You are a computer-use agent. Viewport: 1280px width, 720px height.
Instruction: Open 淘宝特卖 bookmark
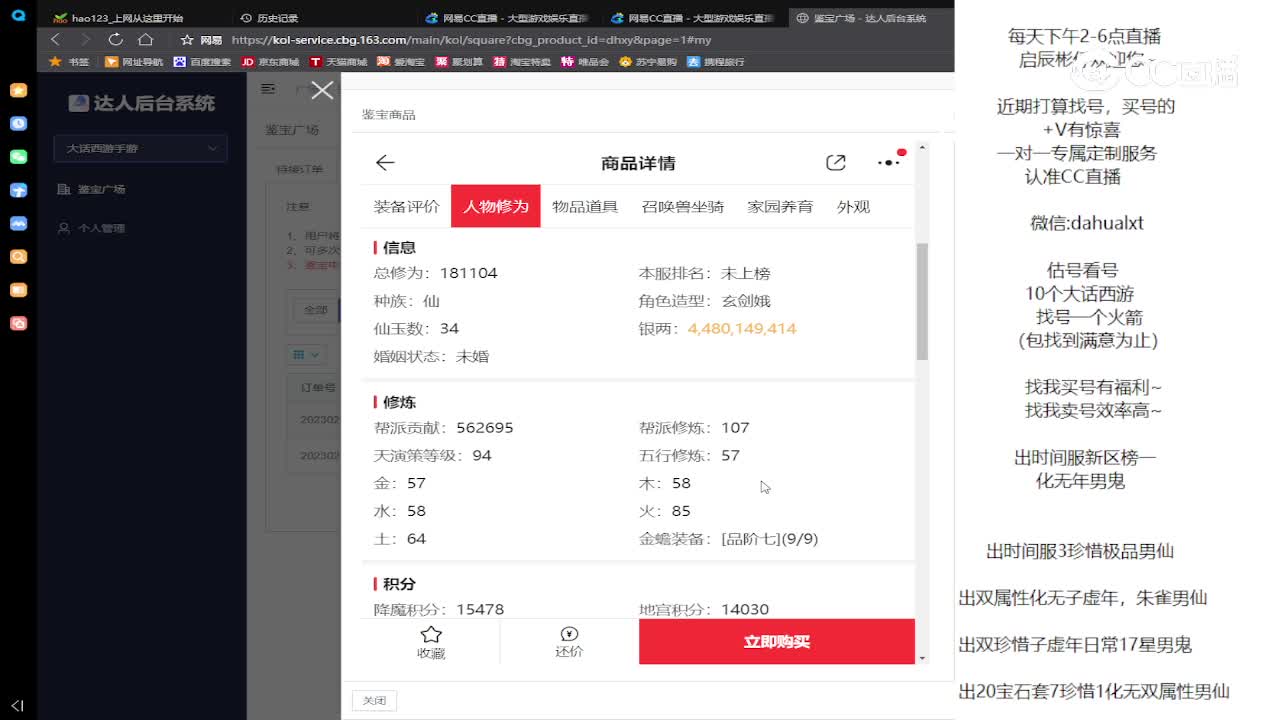tap(522, 62)
